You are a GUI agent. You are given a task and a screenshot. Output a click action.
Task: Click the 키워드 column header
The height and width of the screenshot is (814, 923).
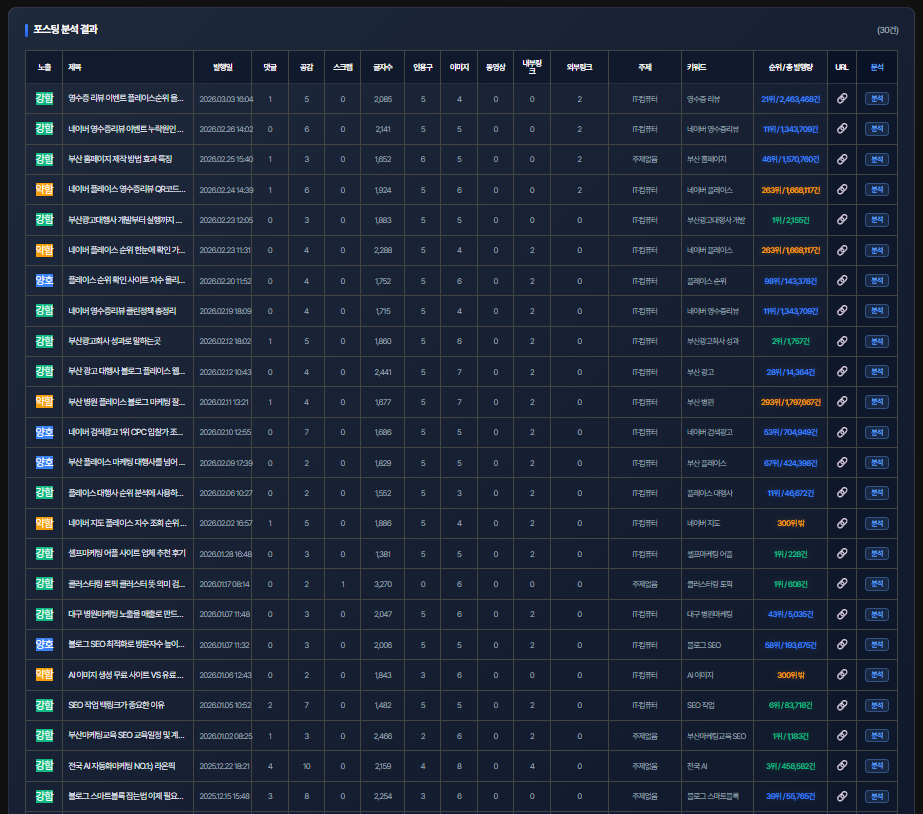point(697,67)
